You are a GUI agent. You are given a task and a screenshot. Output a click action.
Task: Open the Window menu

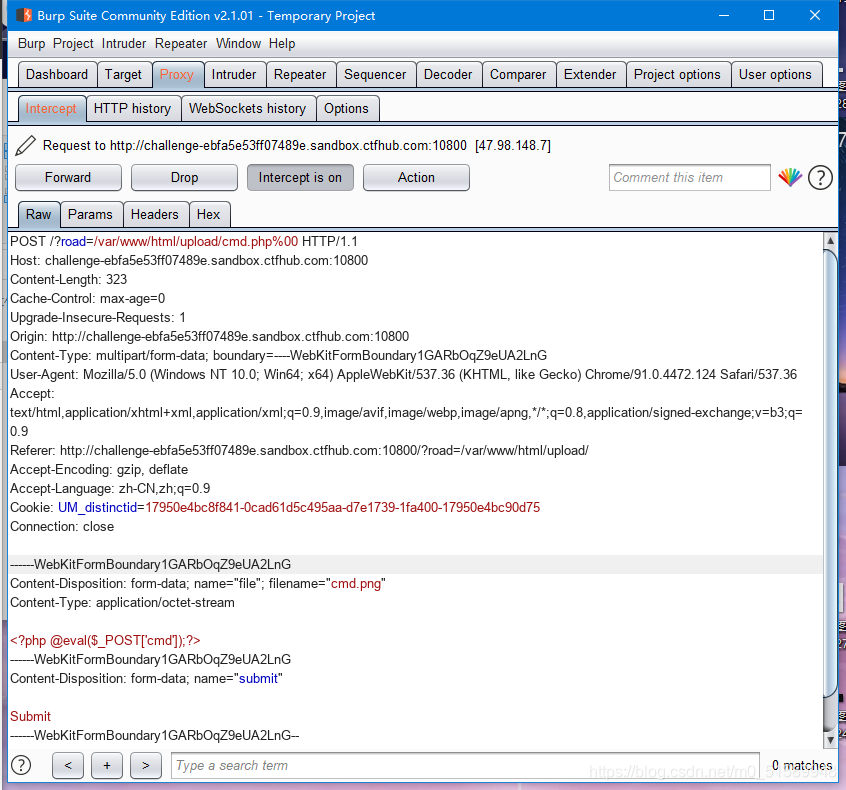coord(238,44)
